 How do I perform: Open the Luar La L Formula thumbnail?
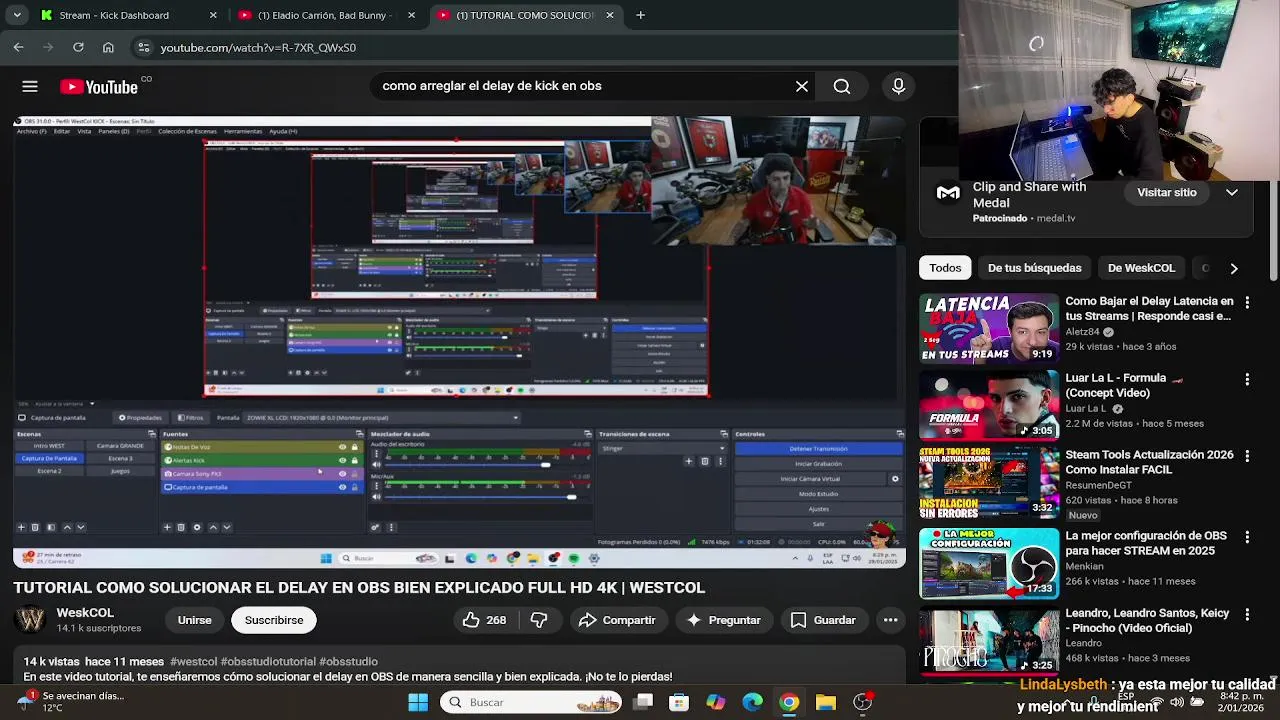989,405
